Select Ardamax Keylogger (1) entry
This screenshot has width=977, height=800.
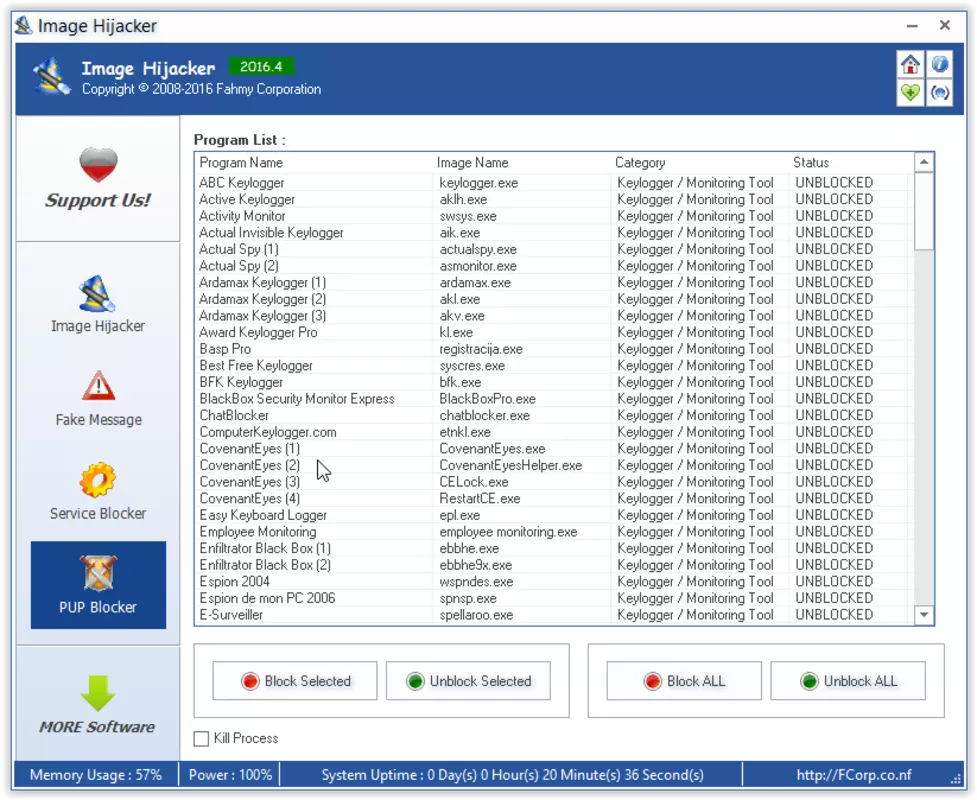click(554, 282)
